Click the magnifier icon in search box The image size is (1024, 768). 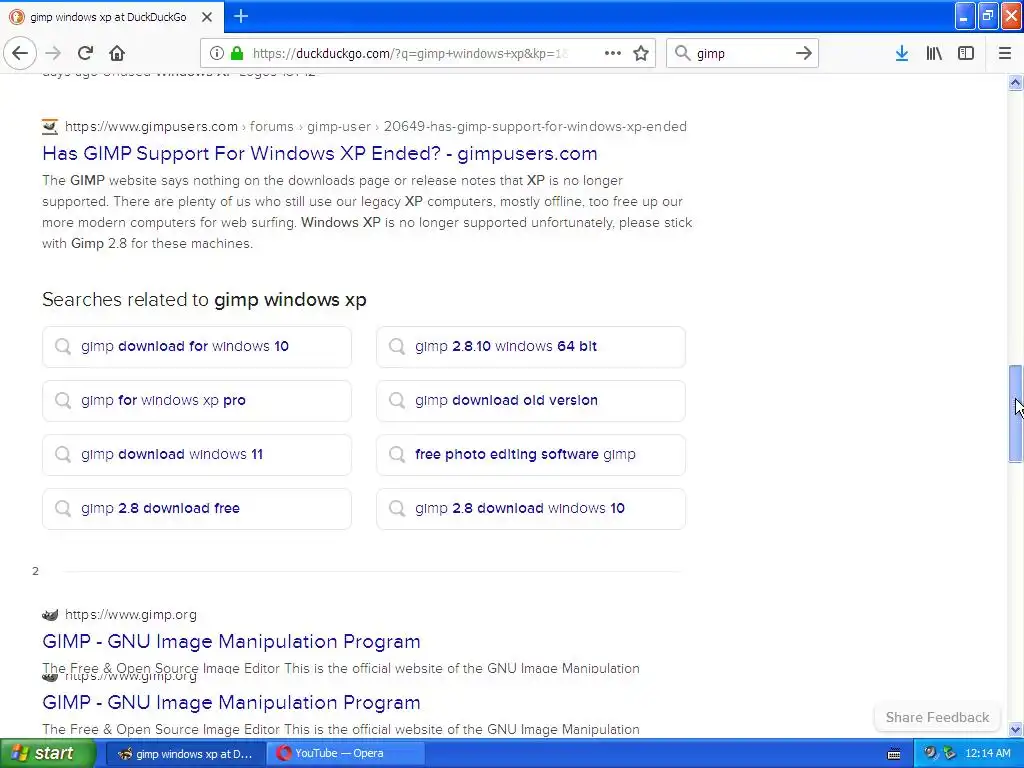(682, 53)
